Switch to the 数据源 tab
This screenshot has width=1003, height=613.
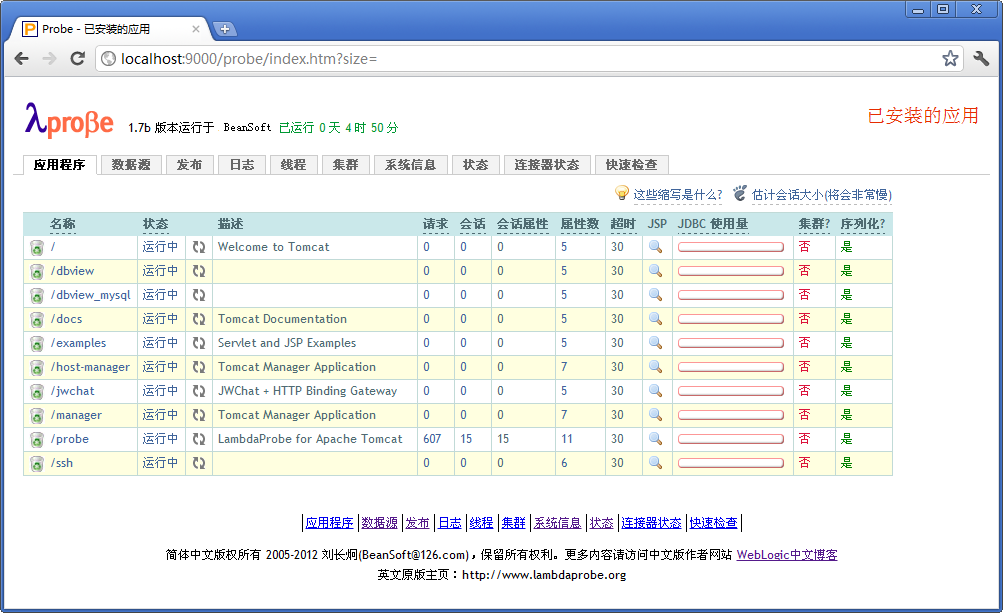(x=131, y=164)
